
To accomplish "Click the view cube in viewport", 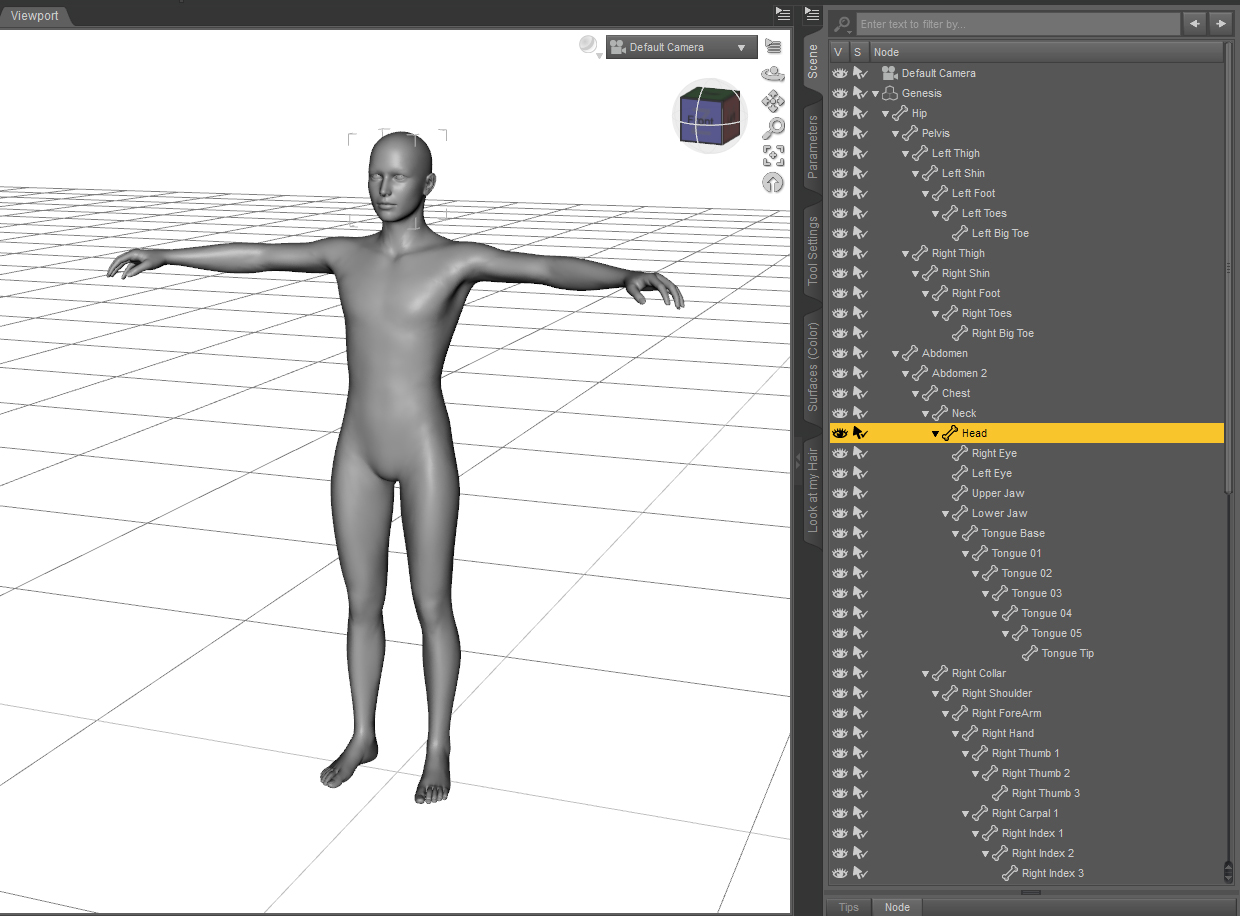I will tap(710, 117).
